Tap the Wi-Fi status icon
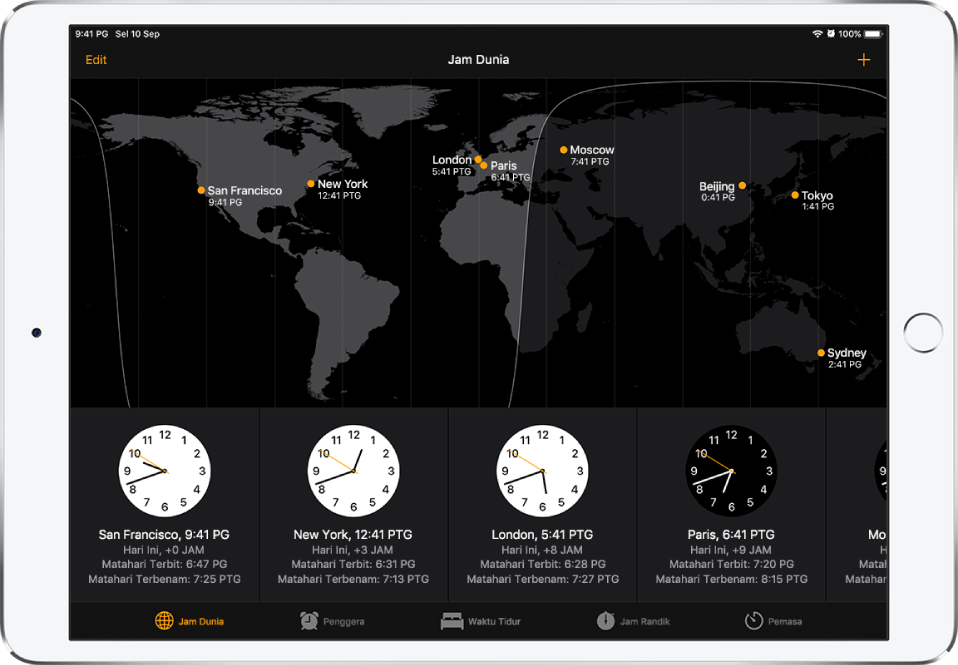958x665 pixels. click(x=817, y=34)
